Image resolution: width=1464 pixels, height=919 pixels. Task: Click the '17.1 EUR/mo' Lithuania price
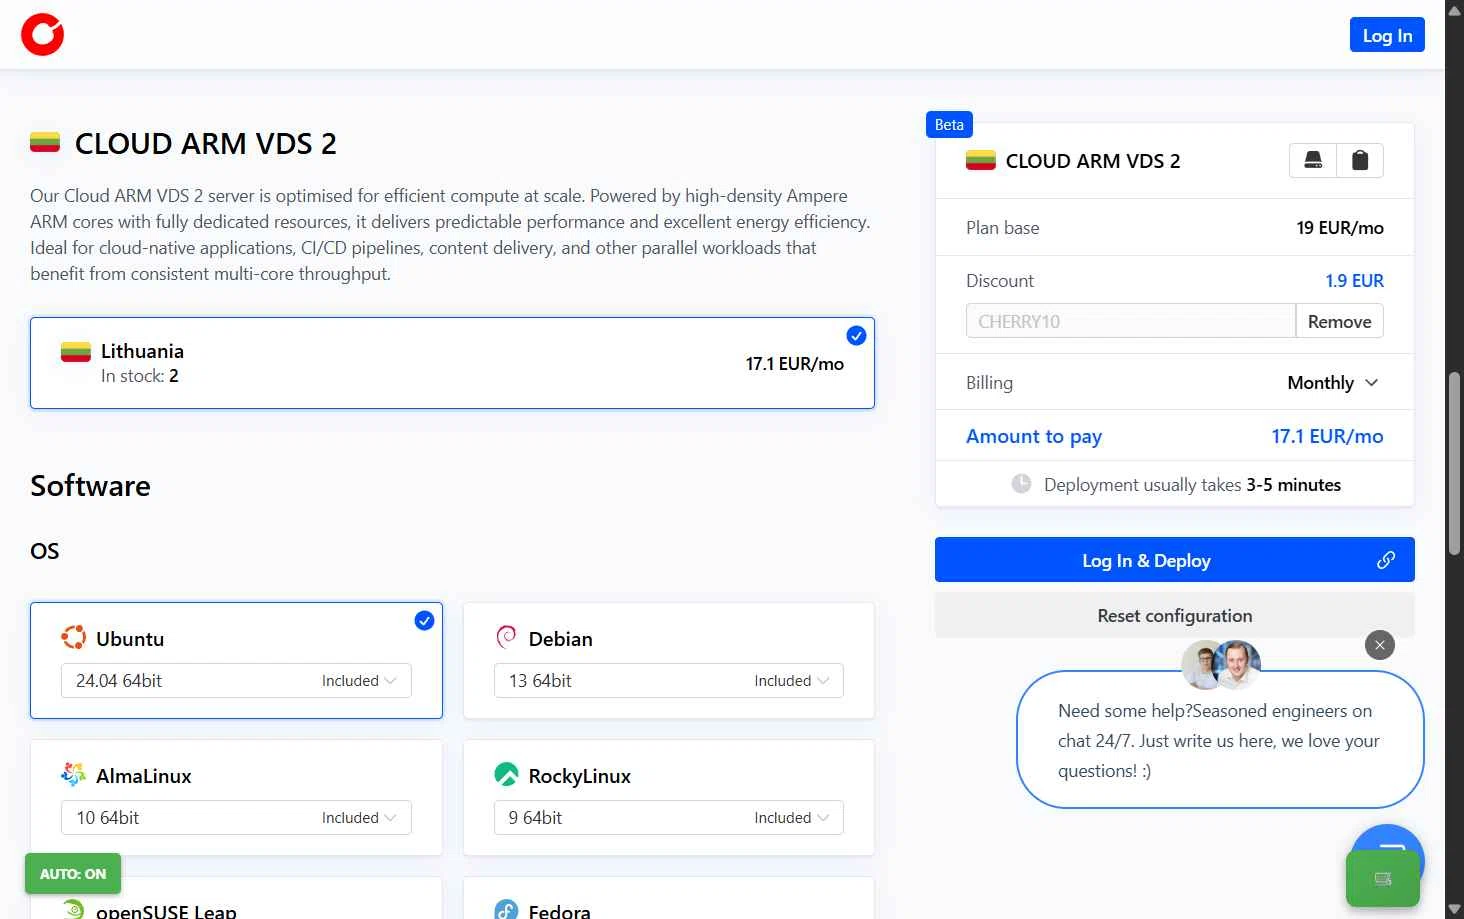794,364
